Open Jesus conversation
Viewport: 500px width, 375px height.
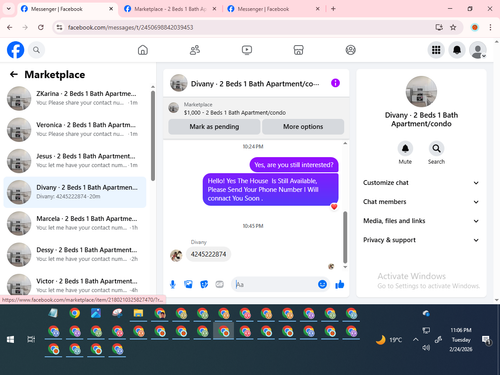tap(75, 161)
